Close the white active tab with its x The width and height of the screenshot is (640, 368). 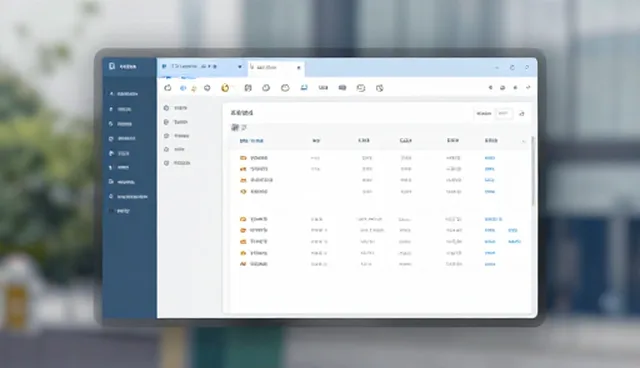pyautogui.click(x=299, y=68)
